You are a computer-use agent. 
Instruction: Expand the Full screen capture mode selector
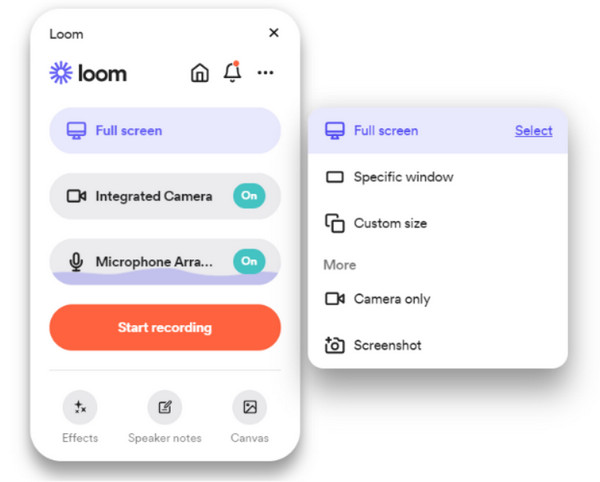[x=165, y=130]
